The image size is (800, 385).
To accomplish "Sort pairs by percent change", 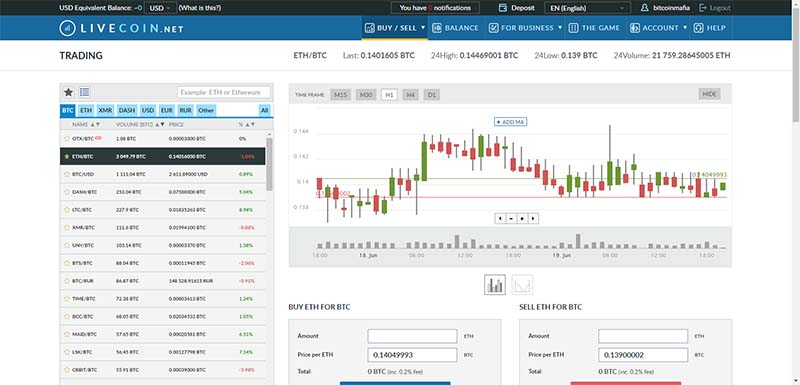I will click(247, 124).
